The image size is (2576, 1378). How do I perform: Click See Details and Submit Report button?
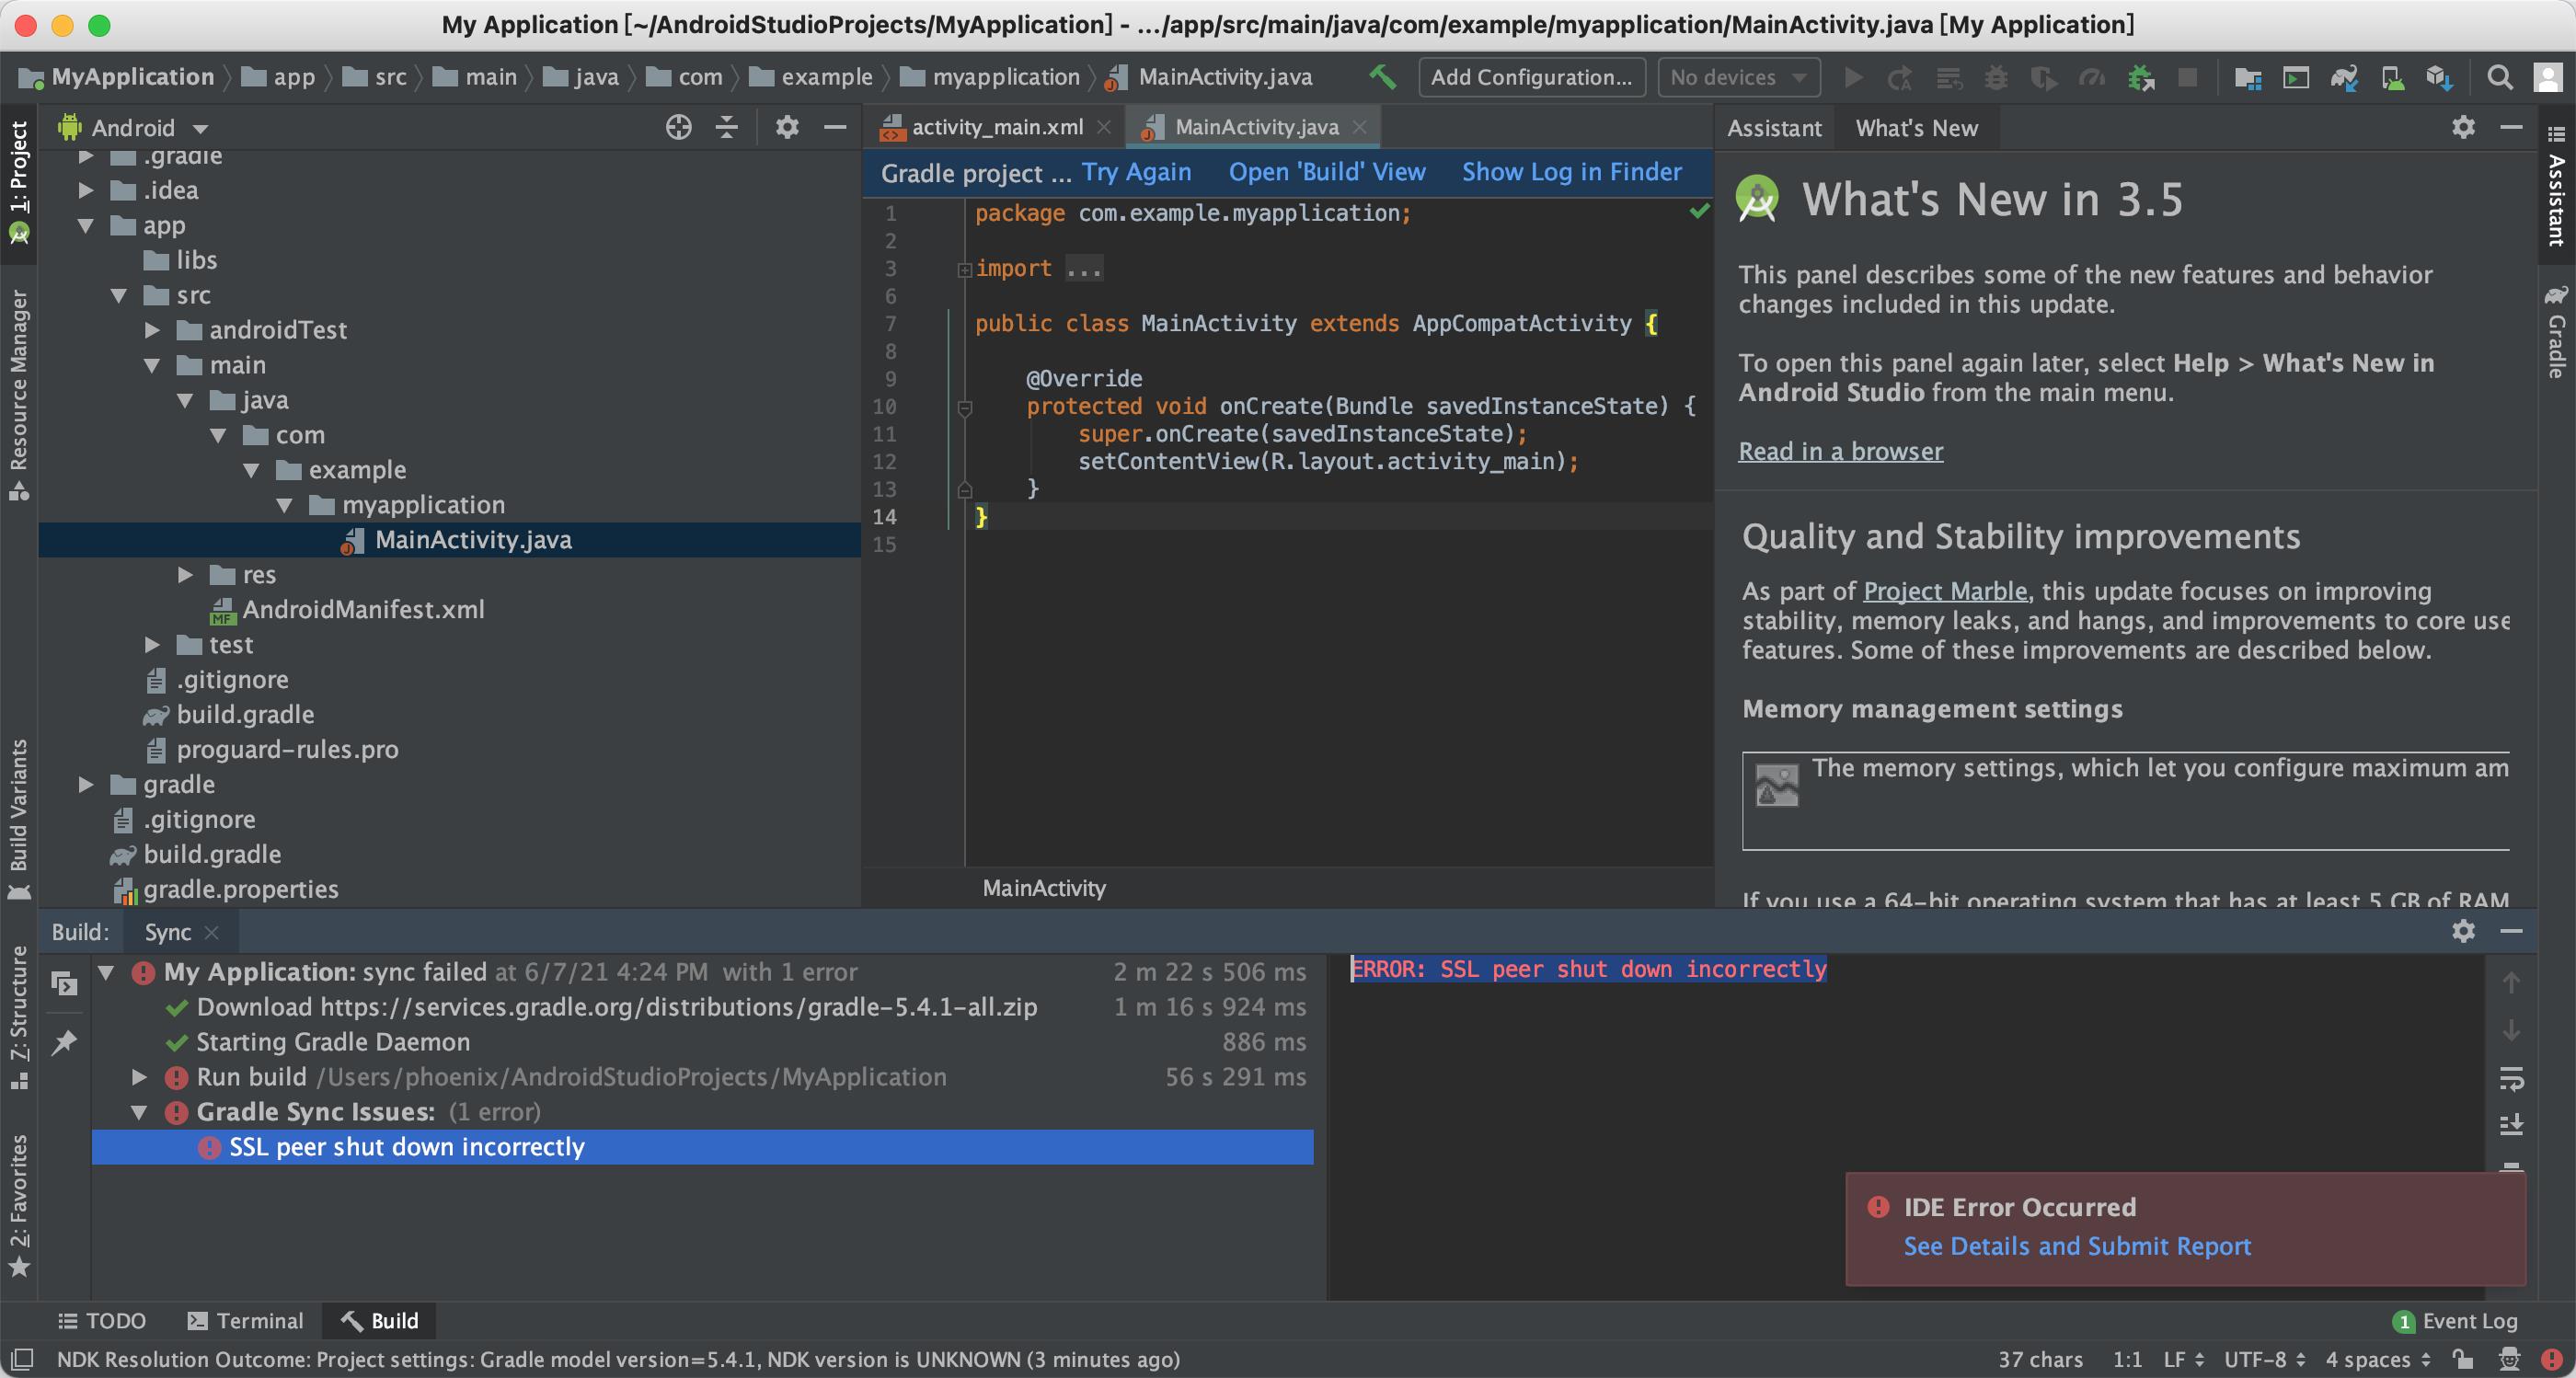pyautogui.click(x=2078, y=1246)
